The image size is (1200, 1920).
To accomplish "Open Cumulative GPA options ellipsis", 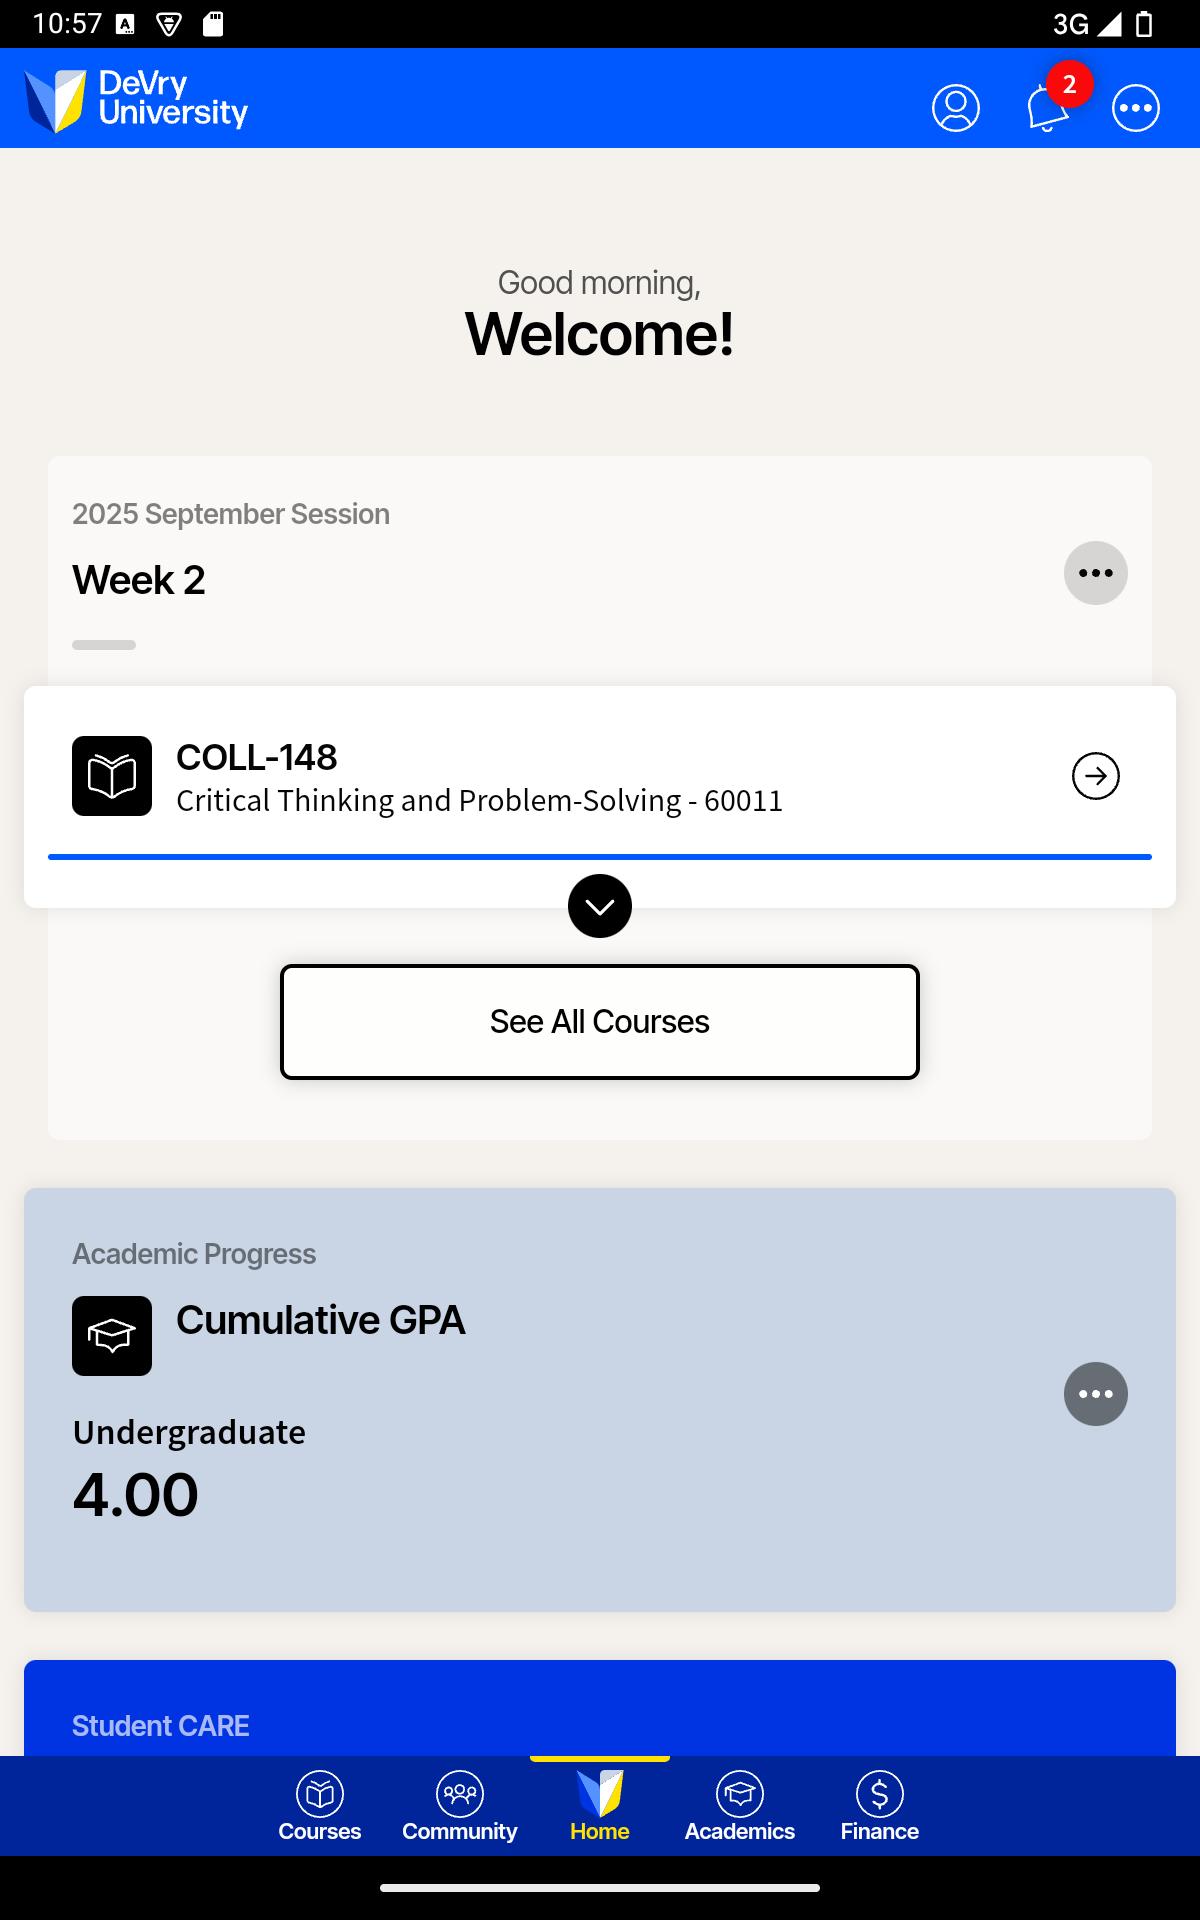I will tap(1095, 1394).
